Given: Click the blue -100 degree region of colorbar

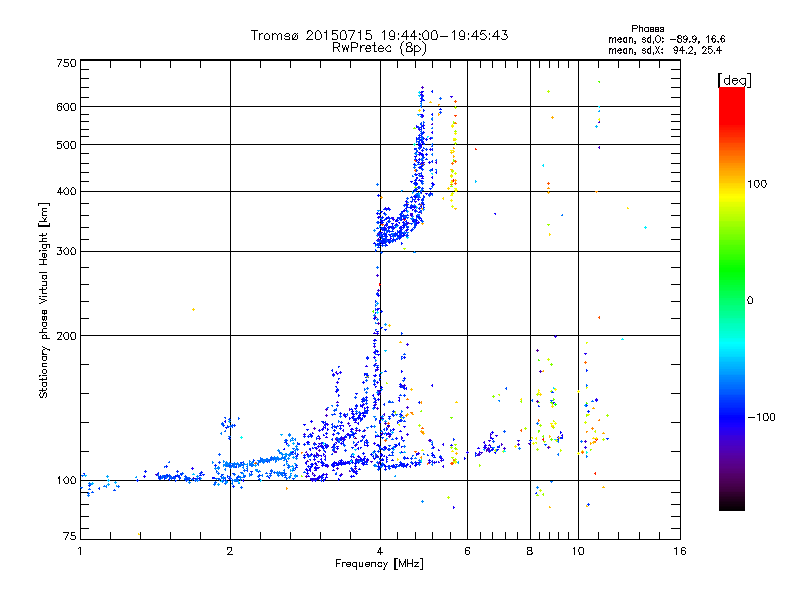Looking at the screenshot, I should pyautogui.click(x=732, y=416).
